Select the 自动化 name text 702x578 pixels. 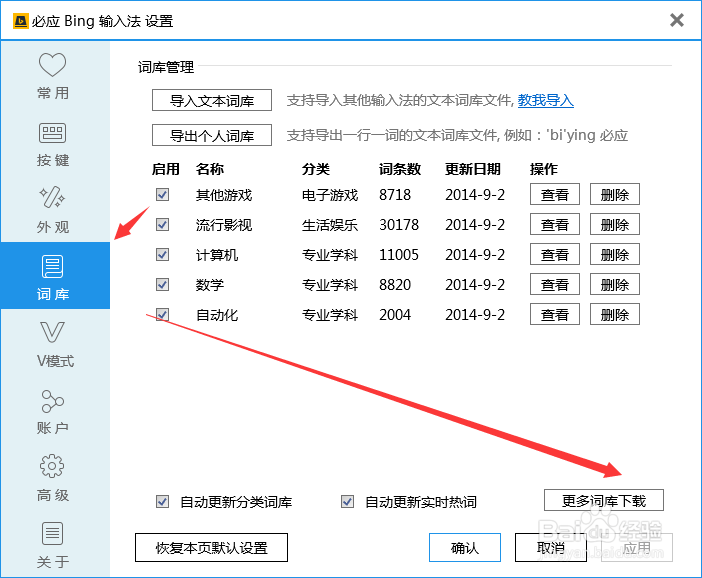point(217,315)
